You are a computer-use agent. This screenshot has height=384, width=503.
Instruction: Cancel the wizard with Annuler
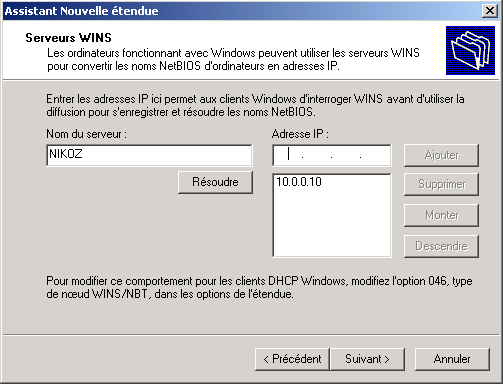click(452, 359)
